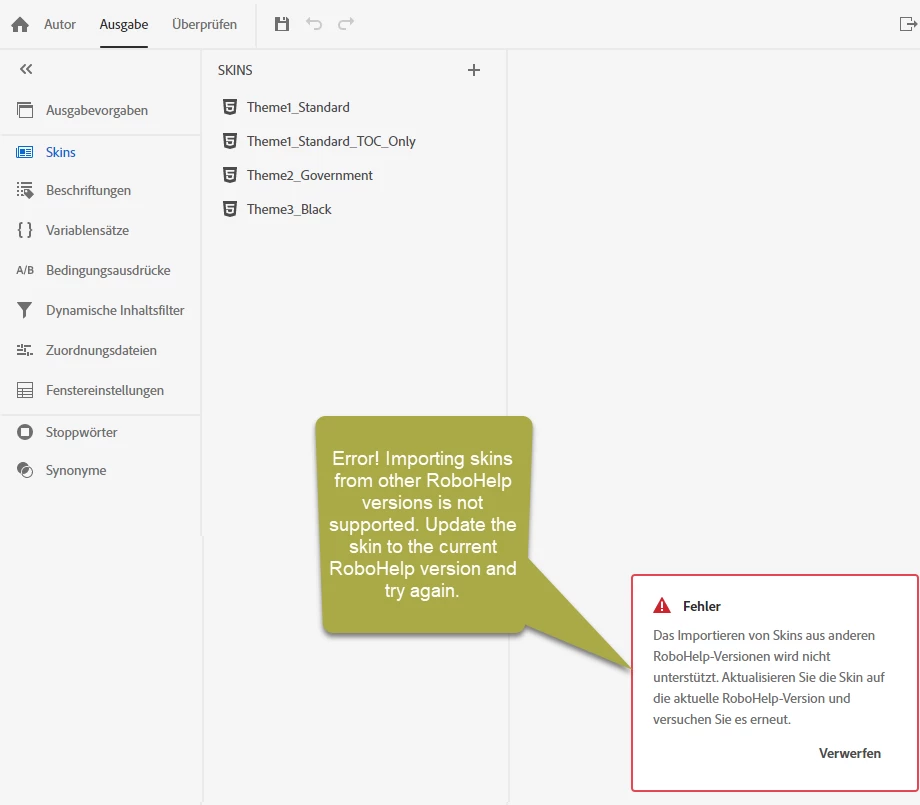Save the project with the disk icon
This screenshot has width=920, height=805.
pos(282,24)
